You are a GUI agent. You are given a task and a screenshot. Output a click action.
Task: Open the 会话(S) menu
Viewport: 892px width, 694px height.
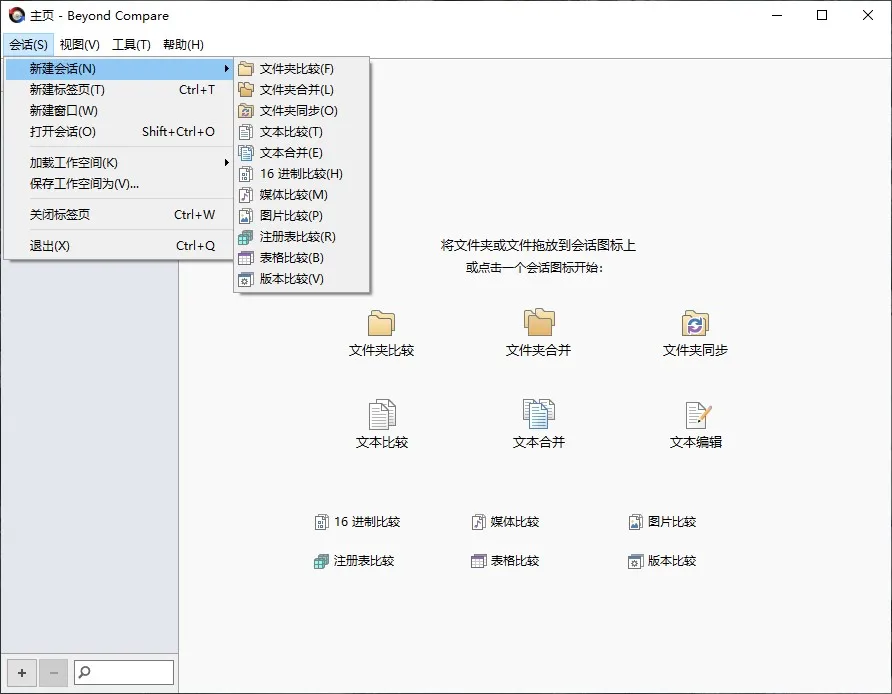coord(28,44)
